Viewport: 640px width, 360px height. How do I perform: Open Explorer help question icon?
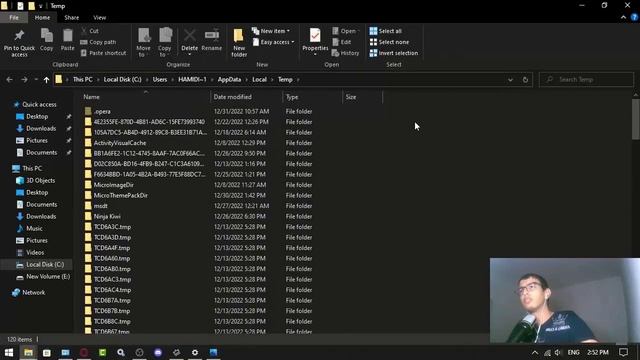[x=634, y=17]
